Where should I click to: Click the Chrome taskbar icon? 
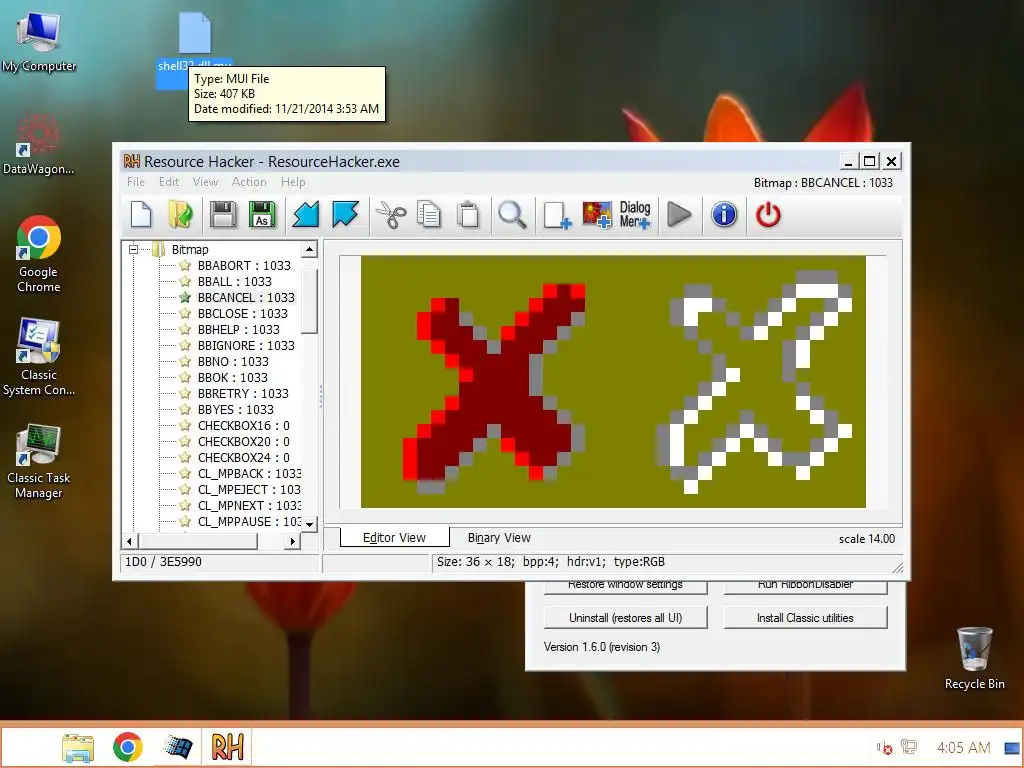coord(127,747)
